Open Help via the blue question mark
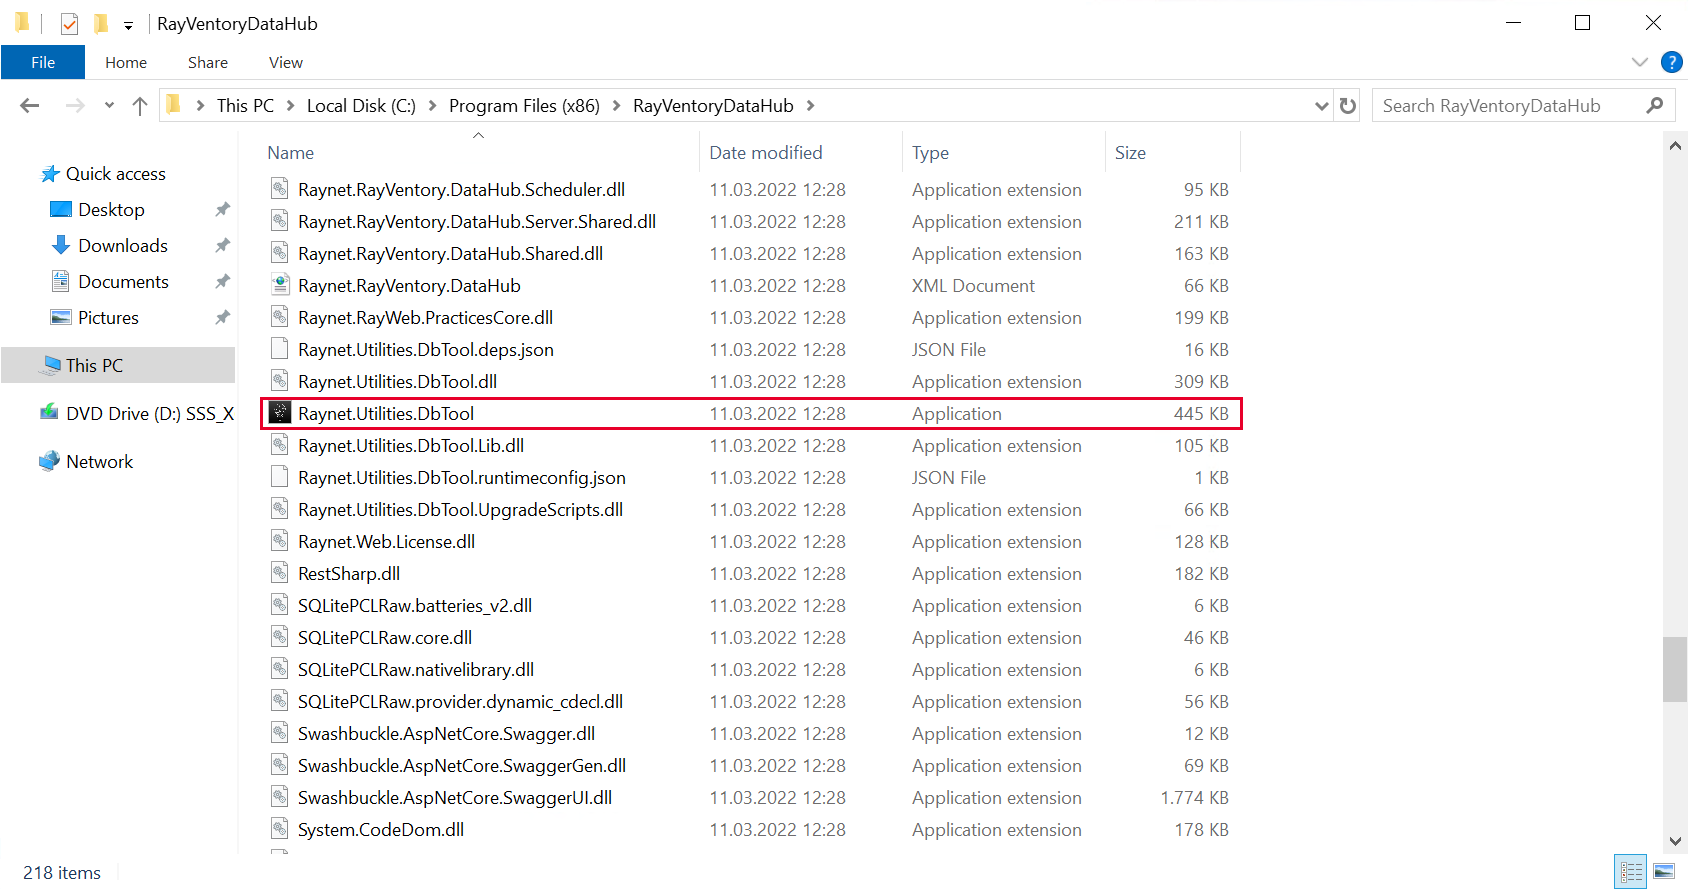The width and height of the screenshot is (1689, 890). (x=1671, y=62)
